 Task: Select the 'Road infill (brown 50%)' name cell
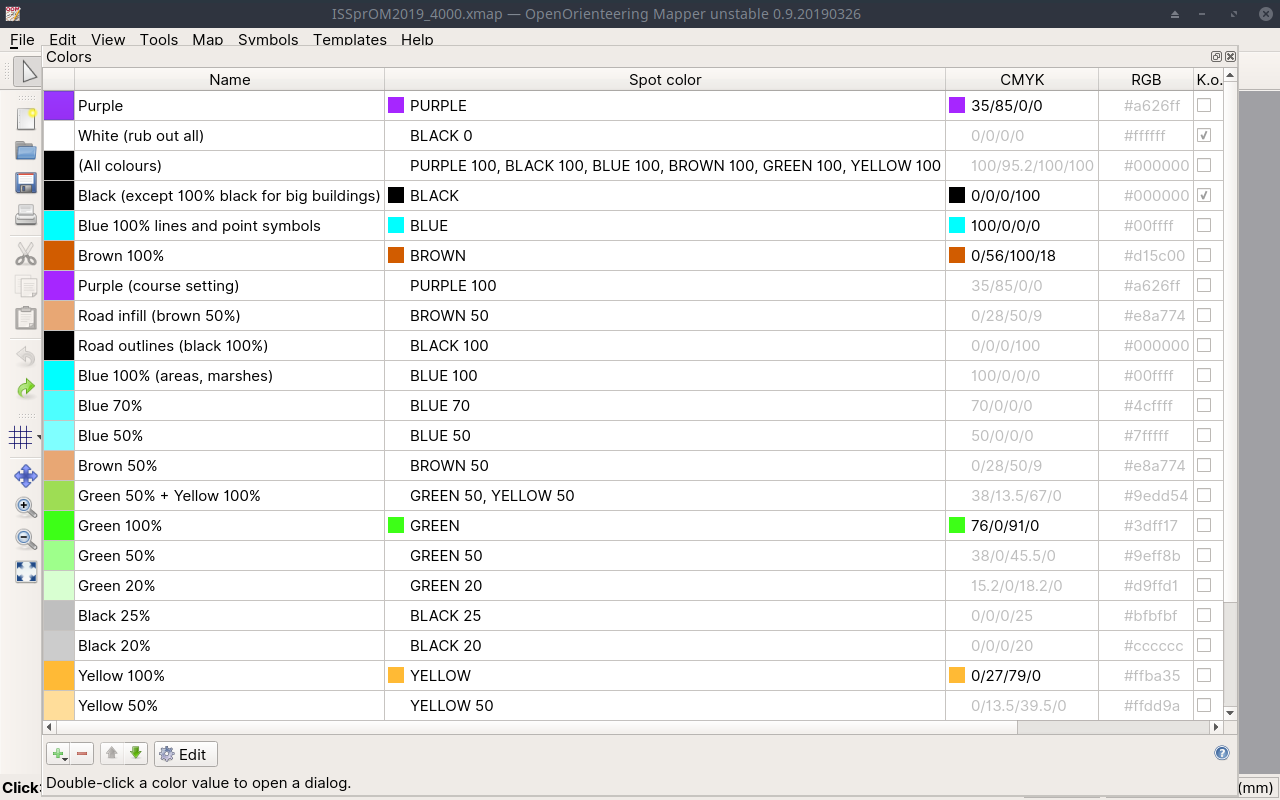click(229, 315)
